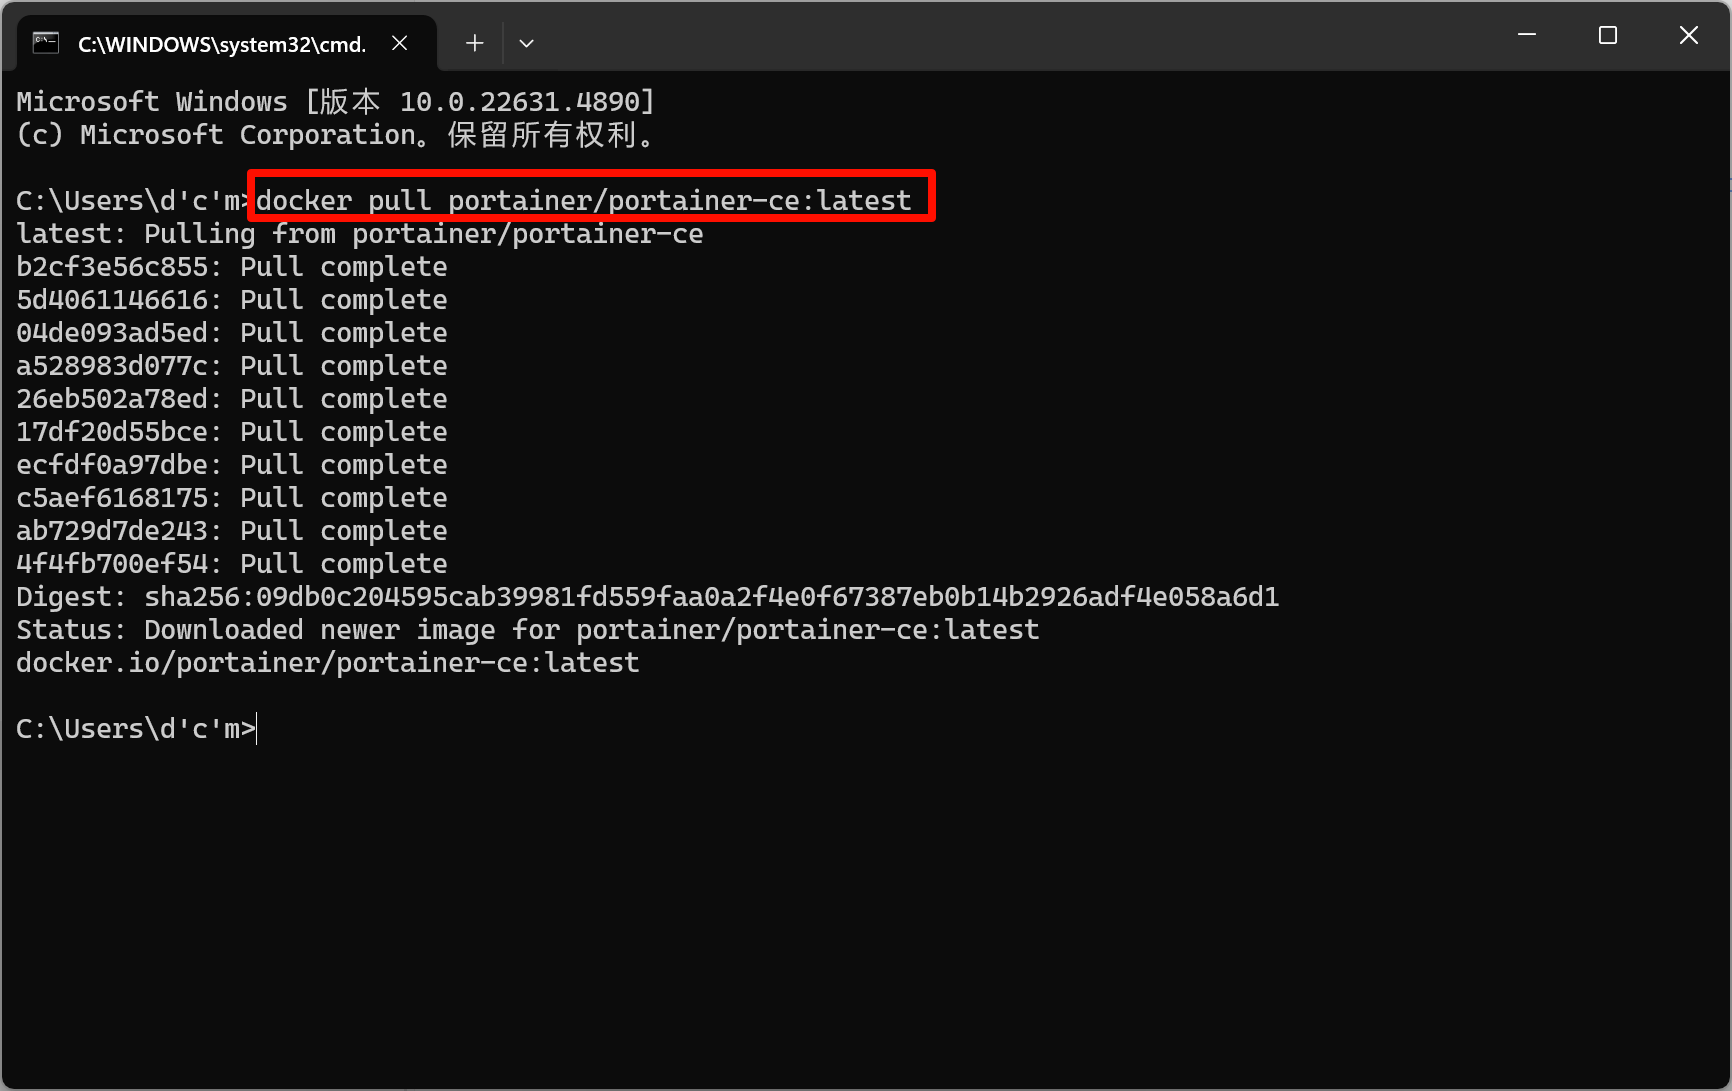Click the docker.io/portainer/portainer-ce:latest output line
This screenshot has height=1091, width=1732.
pyautogui.click(x=327, y=662)
